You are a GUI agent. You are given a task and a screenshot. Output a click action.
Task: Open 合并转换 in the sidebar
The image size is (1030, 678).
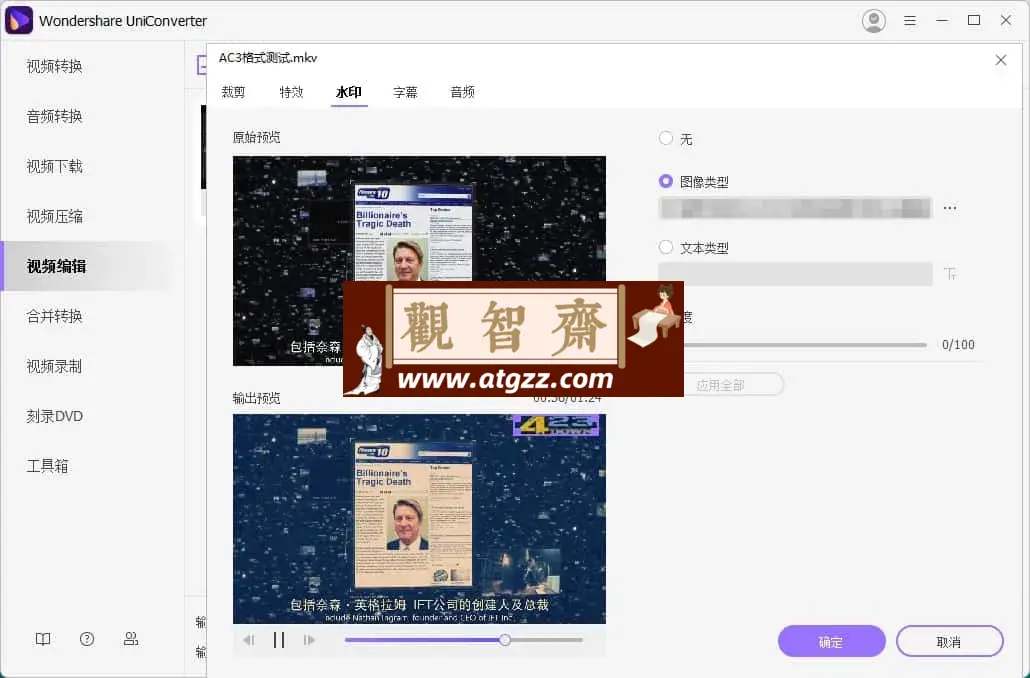pos(55,316)
